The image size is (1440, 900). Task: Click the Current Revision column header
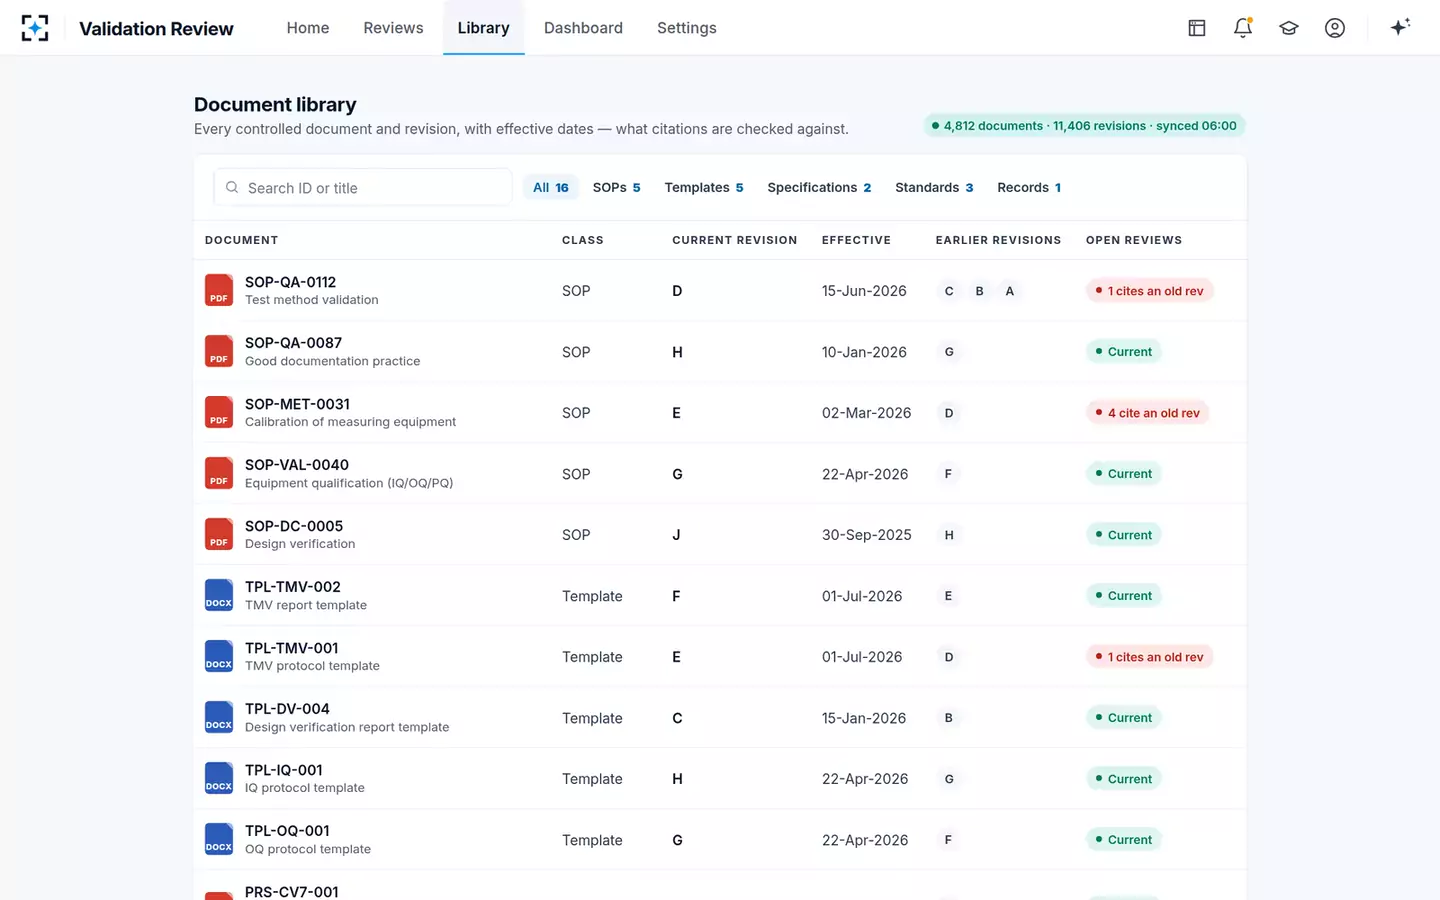[x=735, y=240]
